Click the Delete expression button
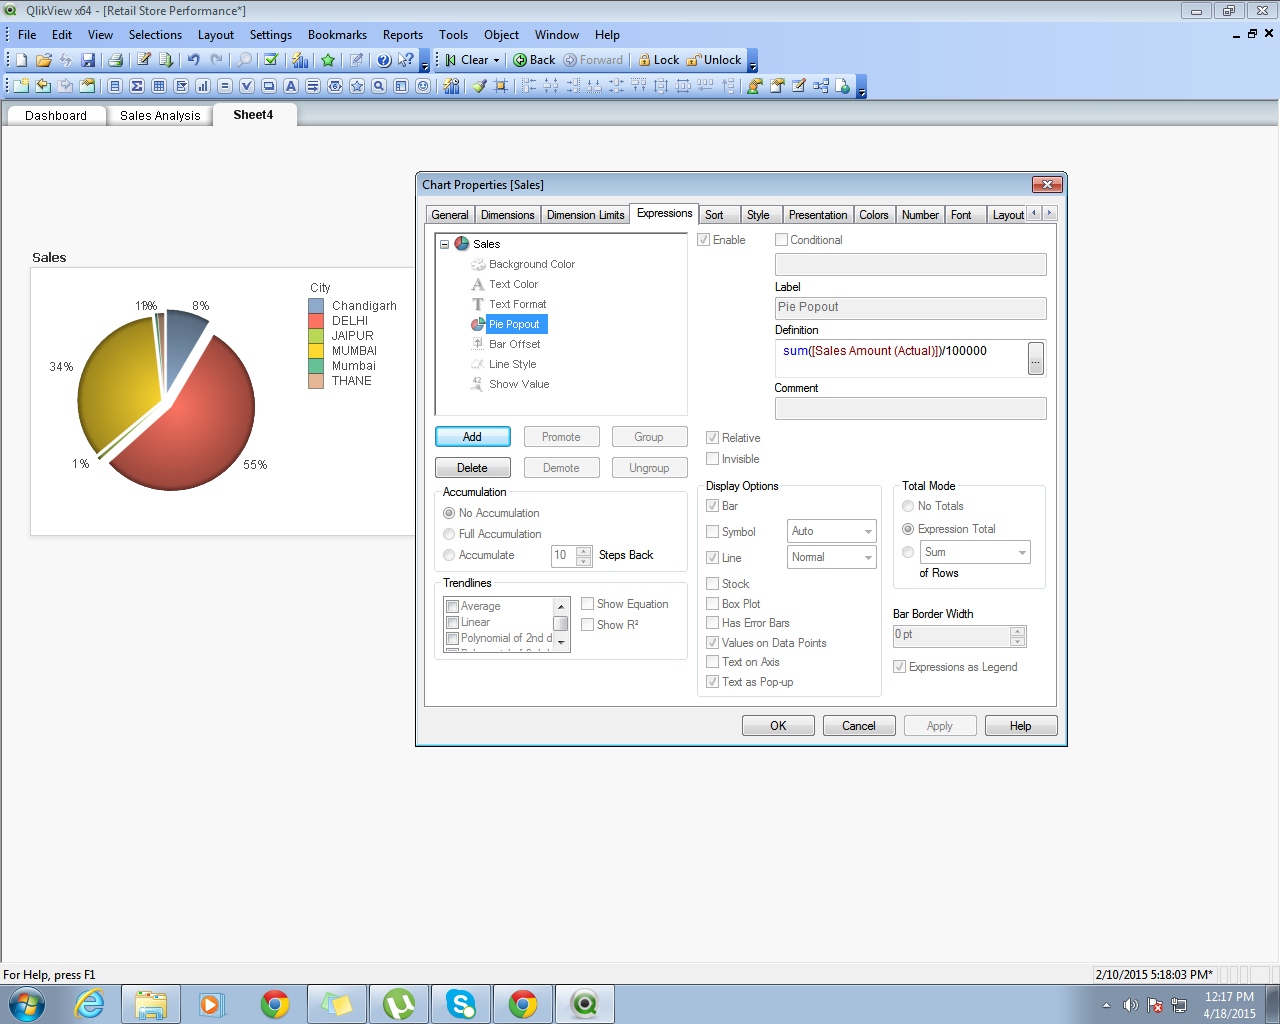Image resolution: width=1280 pixels, height=1024 pixels. pos(472,468)
